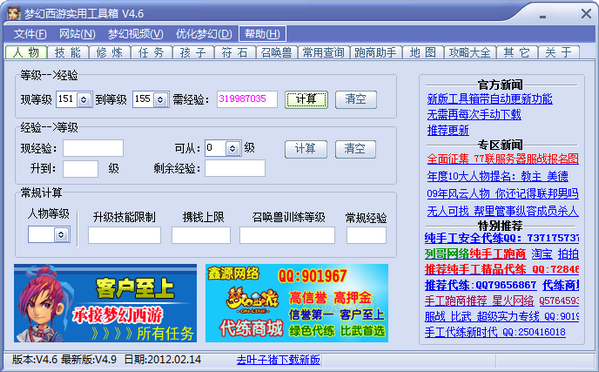This screenshot has width=599, height=372.
Task: Expand the 人物等级 dropdown
Action: point(61,235)
